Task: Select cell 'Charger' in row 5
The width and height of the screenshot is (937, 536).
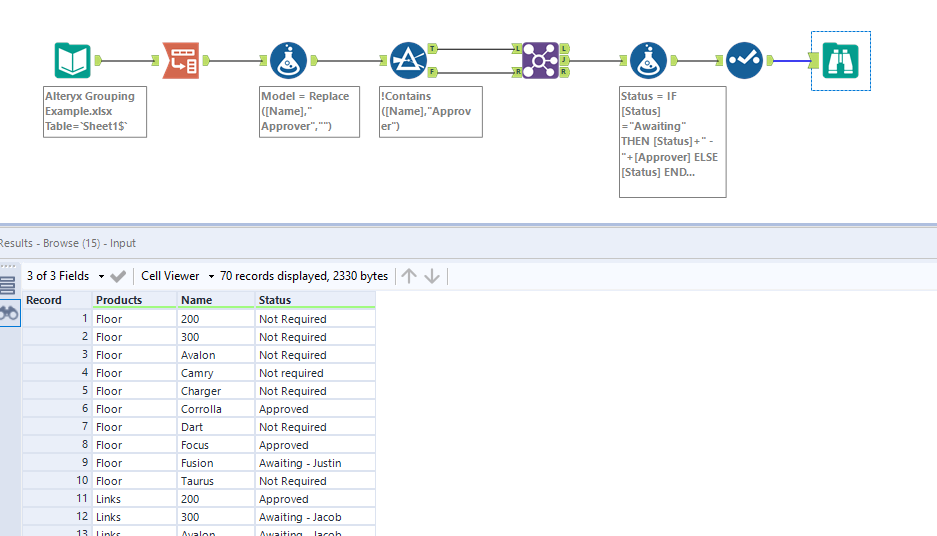Action: tap(216, 391)
